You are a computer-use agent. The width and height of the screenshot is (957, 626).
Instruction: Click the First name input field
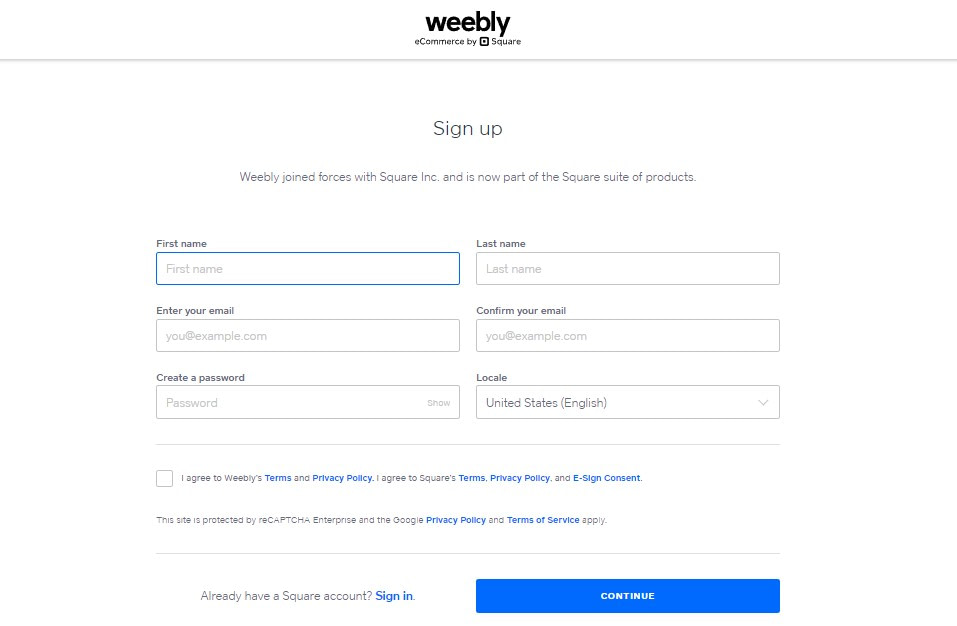tap(307, 268)
